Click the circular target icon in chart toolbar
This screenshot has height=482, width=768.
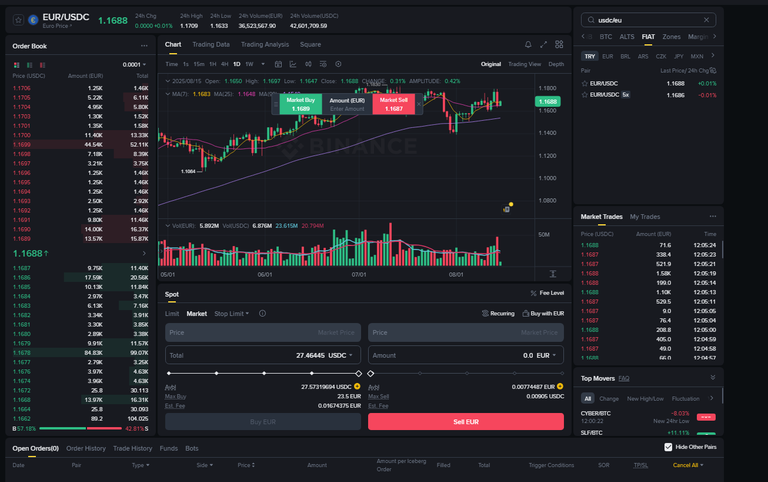point(338,64)
